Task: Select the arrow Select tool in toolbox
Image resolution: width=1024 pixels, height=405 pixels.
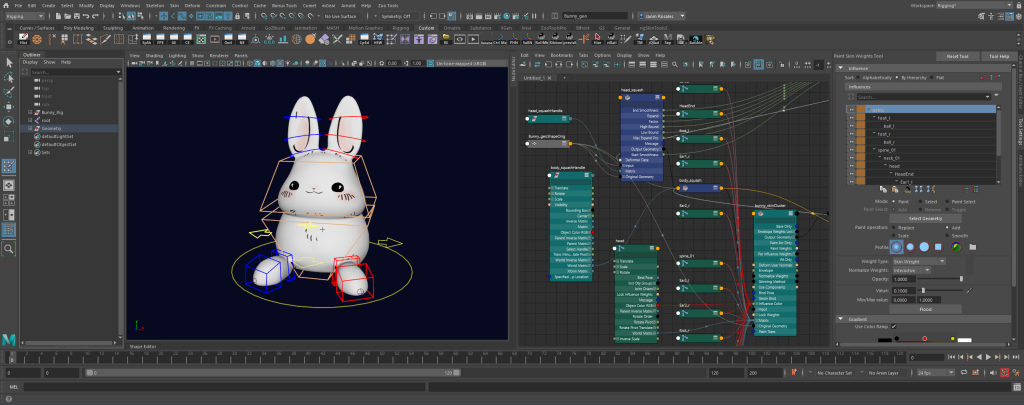Action: point(8,63)
